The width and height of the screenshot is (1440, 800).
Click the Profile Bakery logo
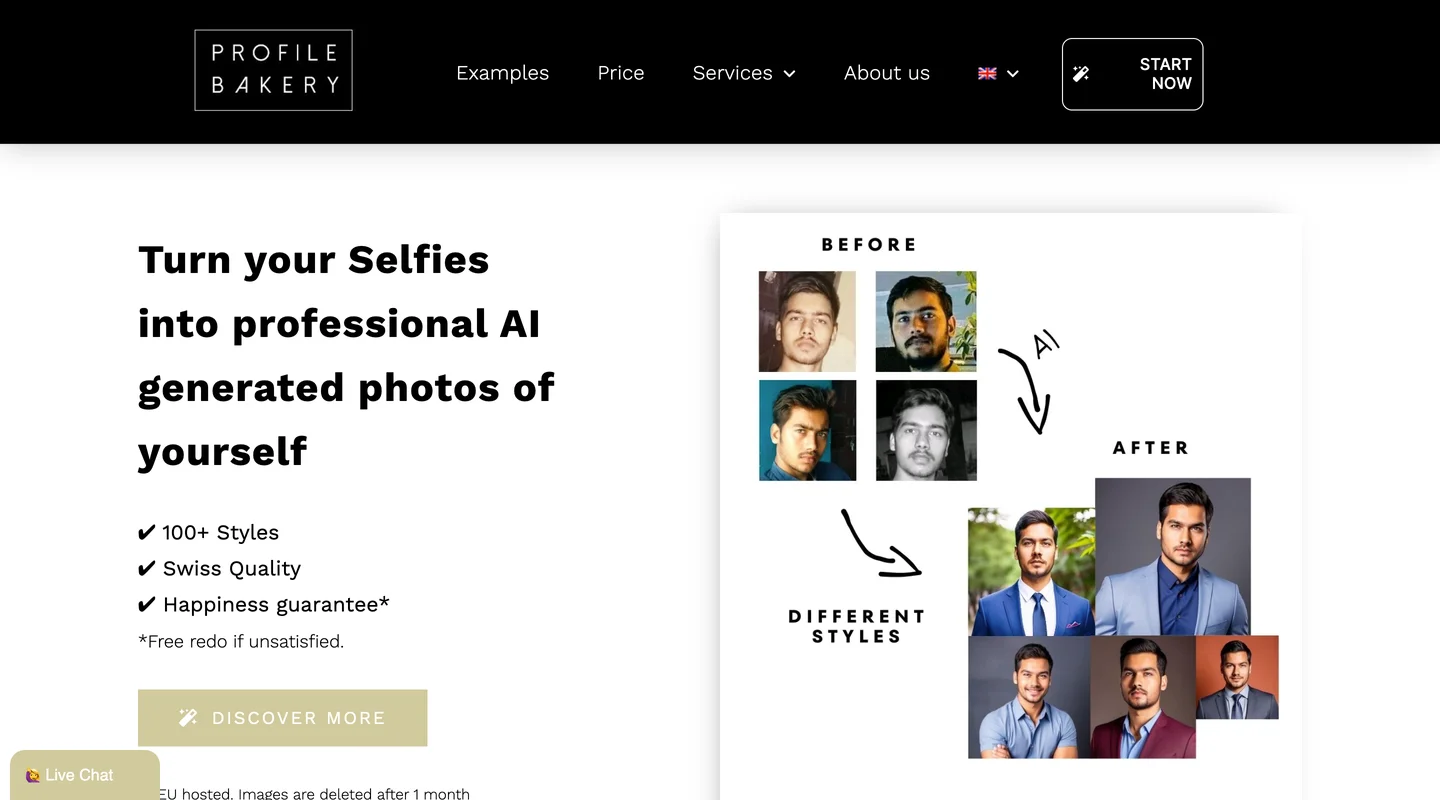[x=272, y=69]
